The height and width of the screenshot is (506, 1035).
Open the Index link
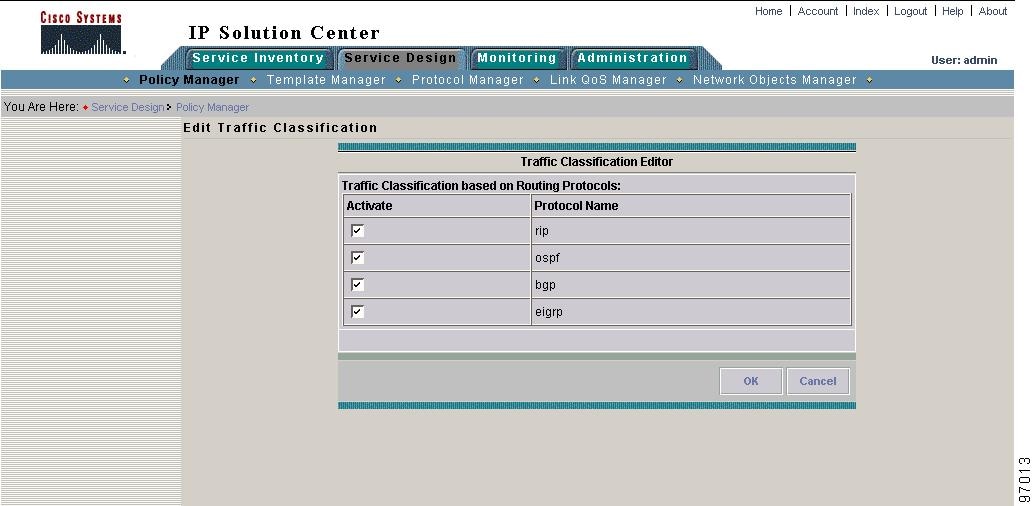click(x=866, y=11)
